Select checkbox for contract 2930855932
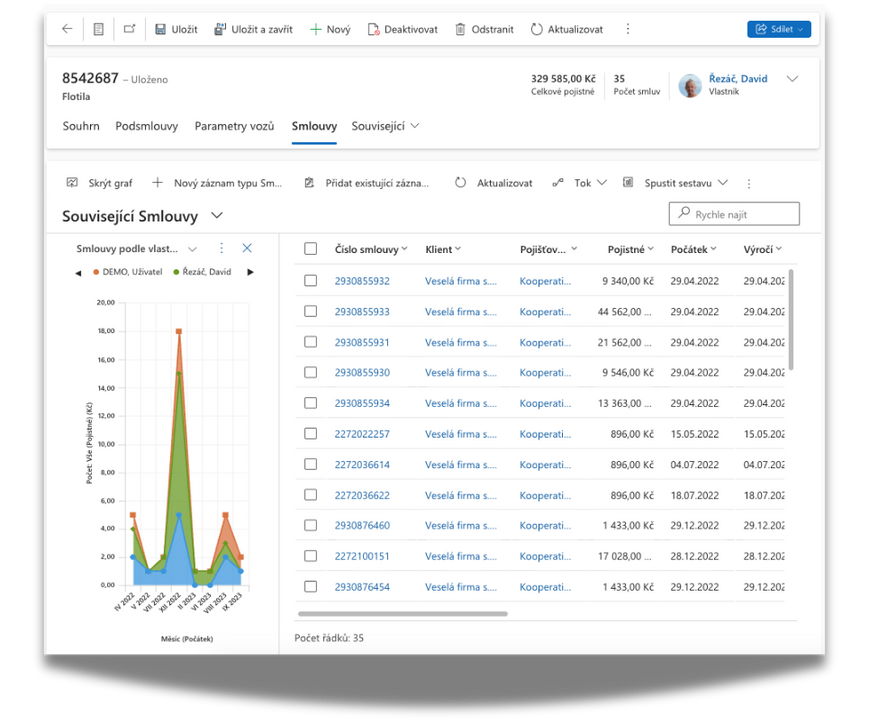The width and height of the screenshot is (869, 723). [x=311, y=281]
